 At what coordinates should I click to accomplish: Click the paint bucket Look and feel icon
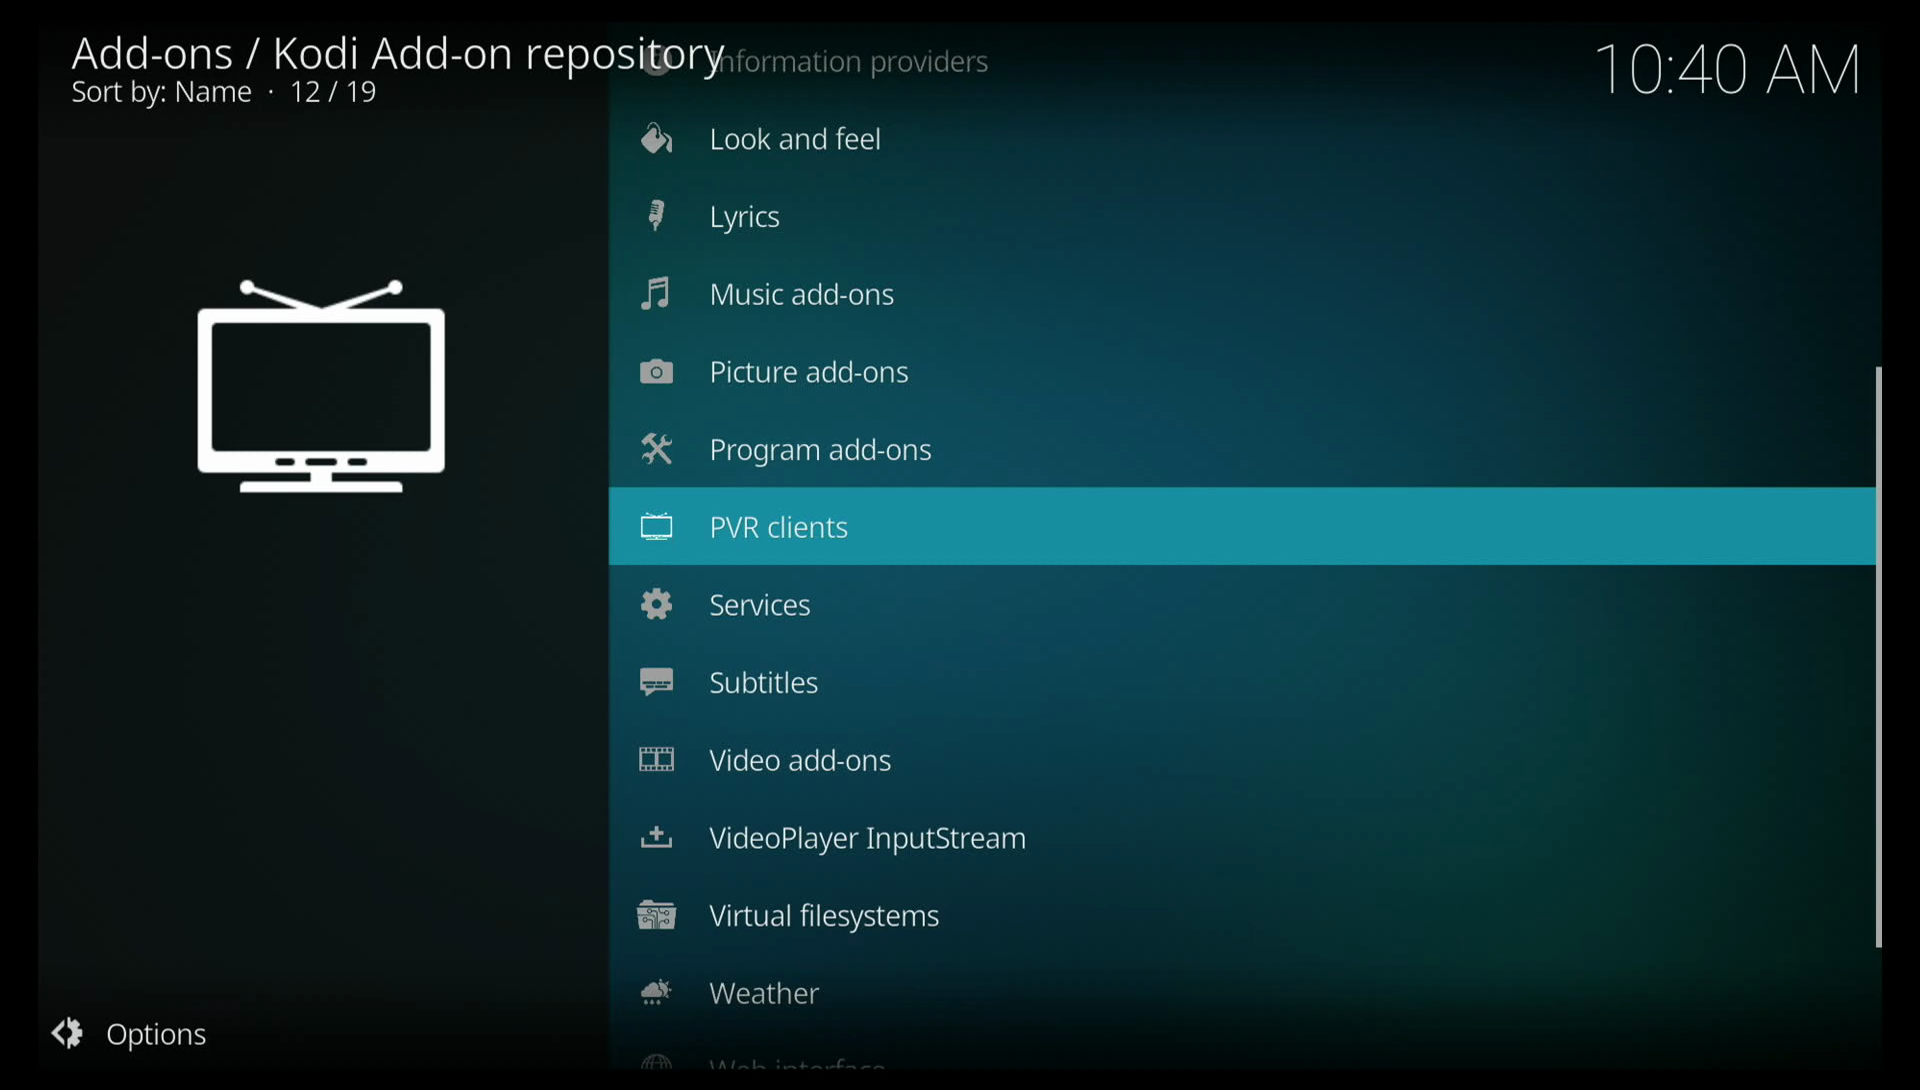(656, 139)
